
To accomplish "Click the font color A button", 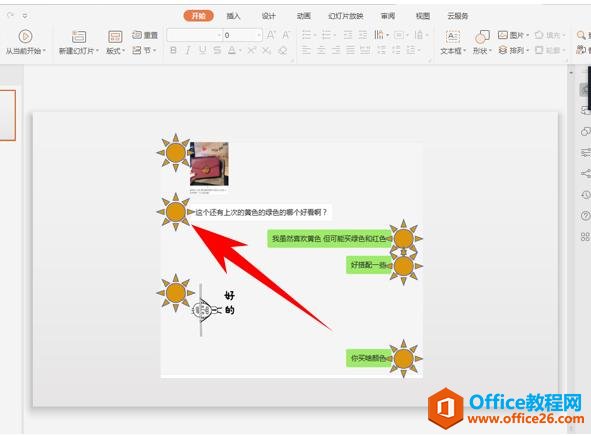I will click(x=232, y=50).
